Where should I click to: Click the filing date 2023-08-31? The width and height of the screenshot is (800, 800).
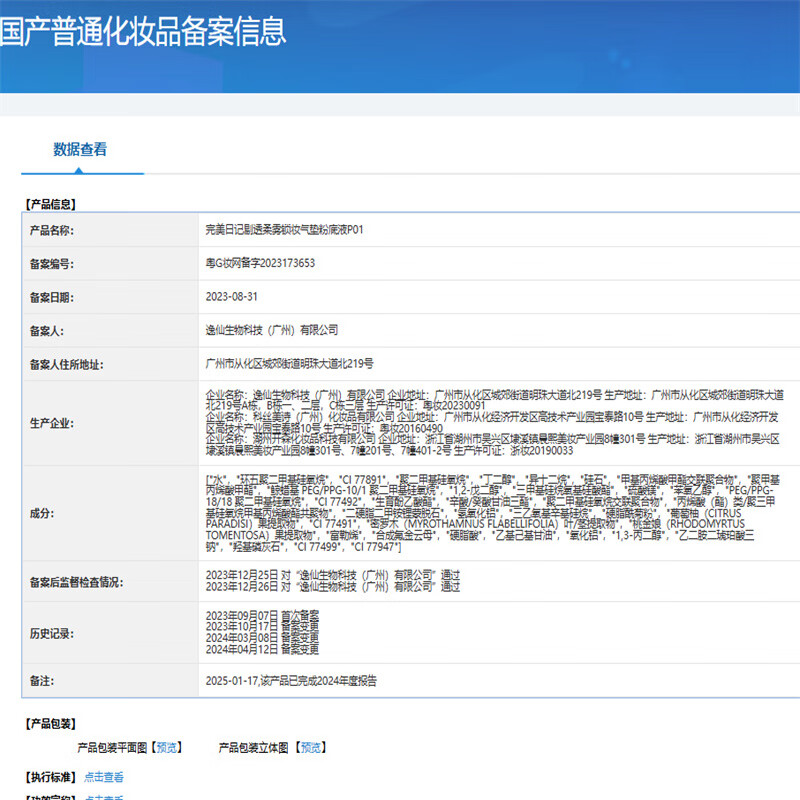coord(231,297)
